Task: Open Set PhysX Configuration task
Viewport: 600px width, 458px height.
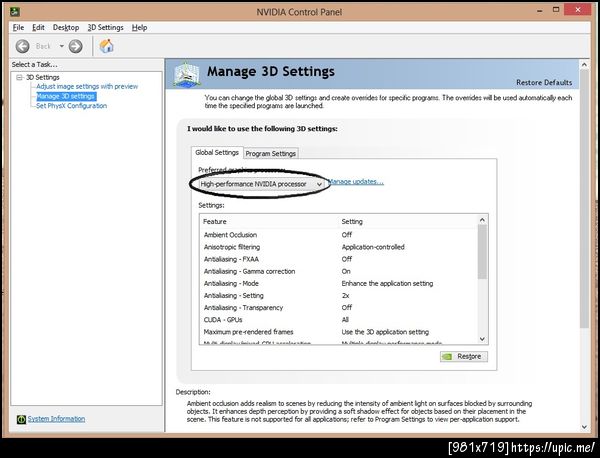Action: click(71, 106)
